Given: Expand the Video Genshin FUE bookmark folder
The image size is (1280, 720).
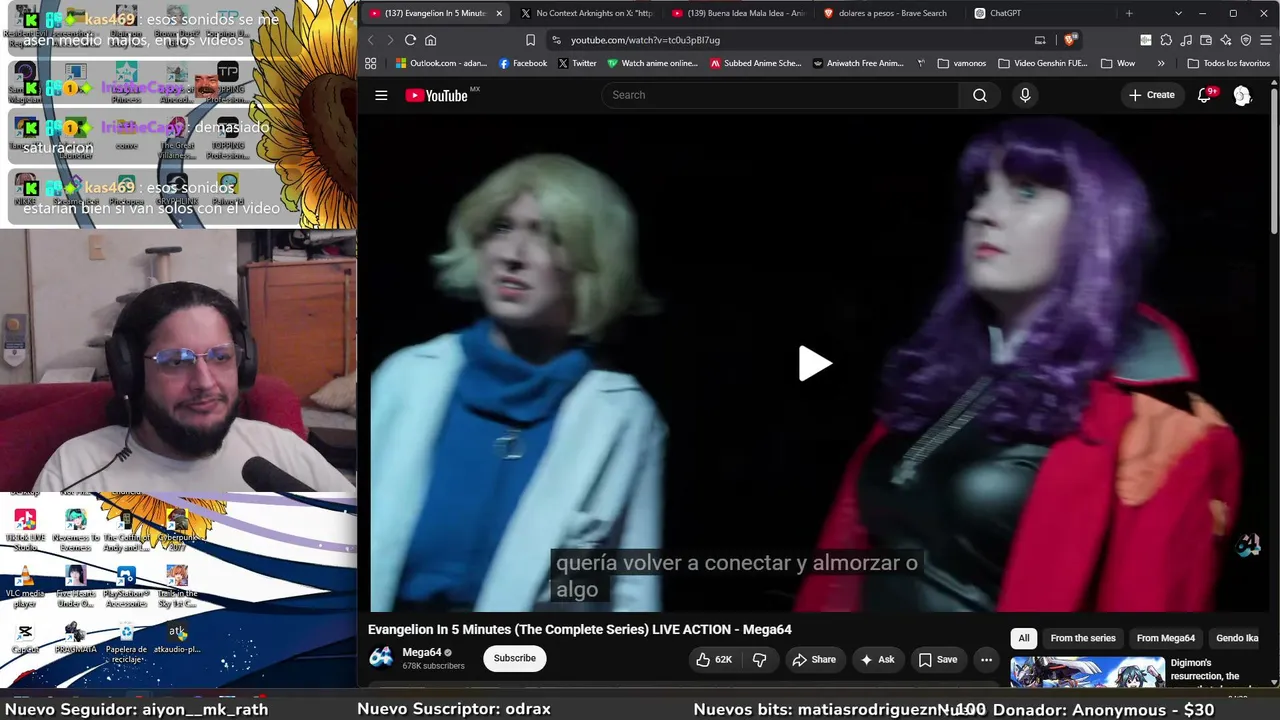Looking at the screenshot, I should pos(1044,63).
